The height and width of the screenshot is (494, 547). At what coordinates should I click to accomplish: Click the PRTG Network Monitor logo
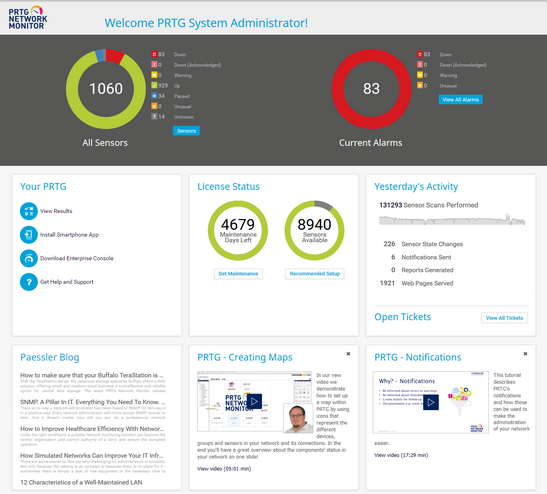[x=28, y=17]
